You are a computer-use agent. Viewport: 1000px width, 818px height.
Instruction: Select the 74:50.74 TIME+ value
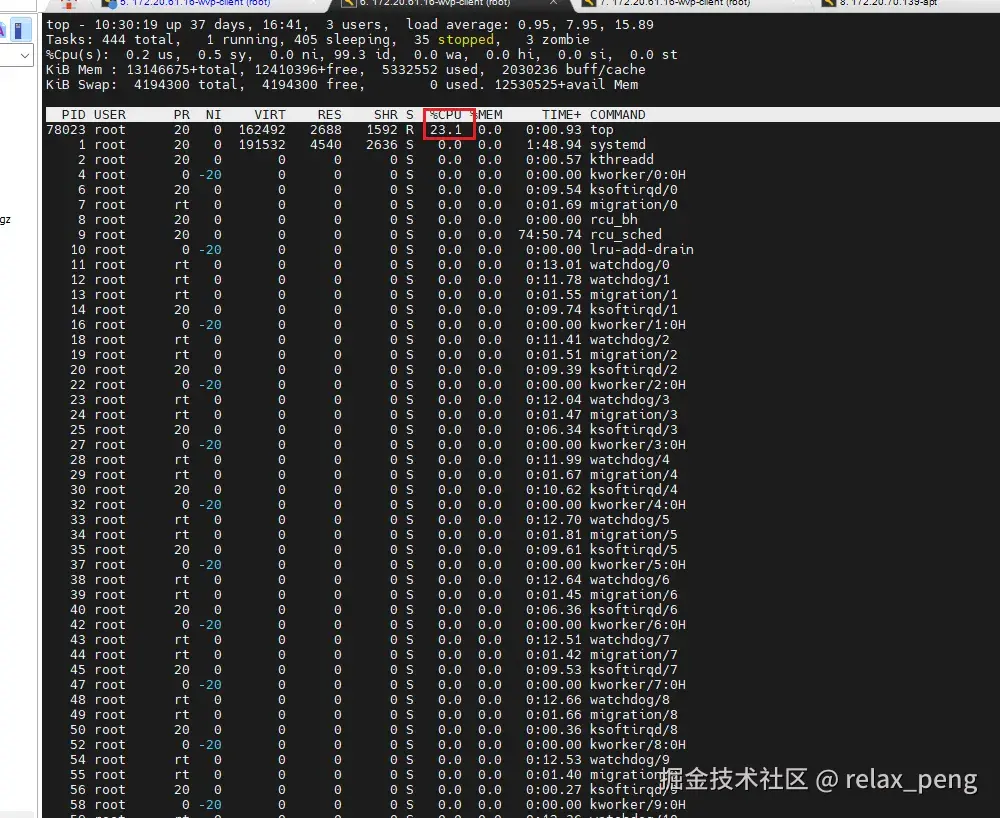pos(550,235)
